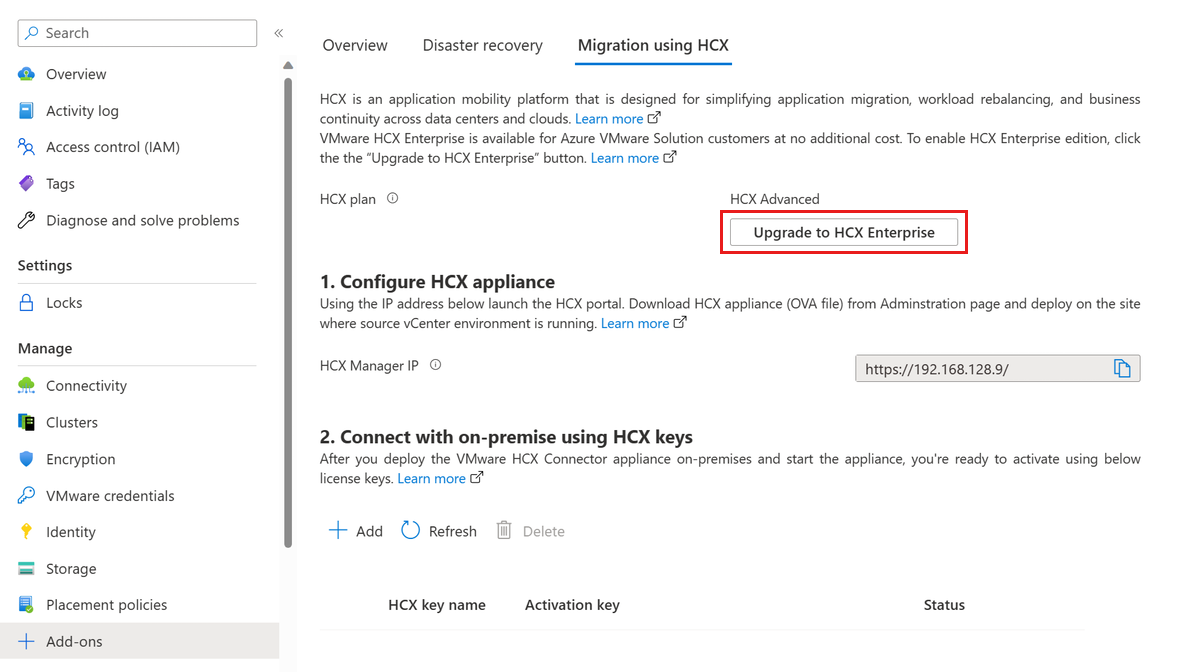Click the VMware credentials key icon
The width and height of the screenshot is (1200, 672).
tap(27, 496)
